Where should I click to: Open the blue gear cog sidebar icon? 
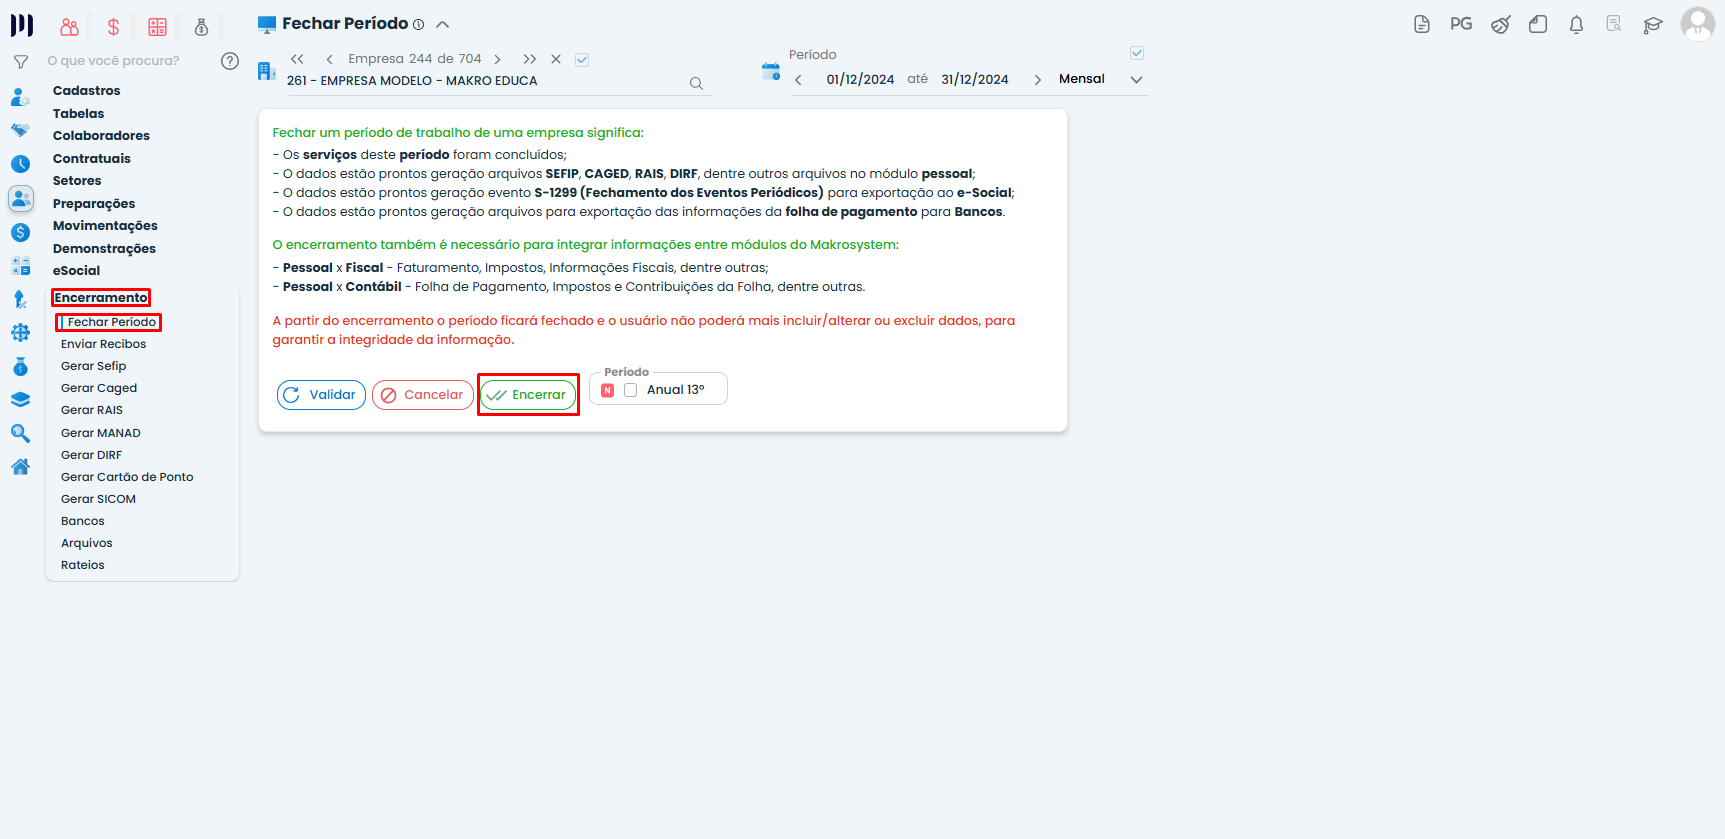[x=20, y=333]
